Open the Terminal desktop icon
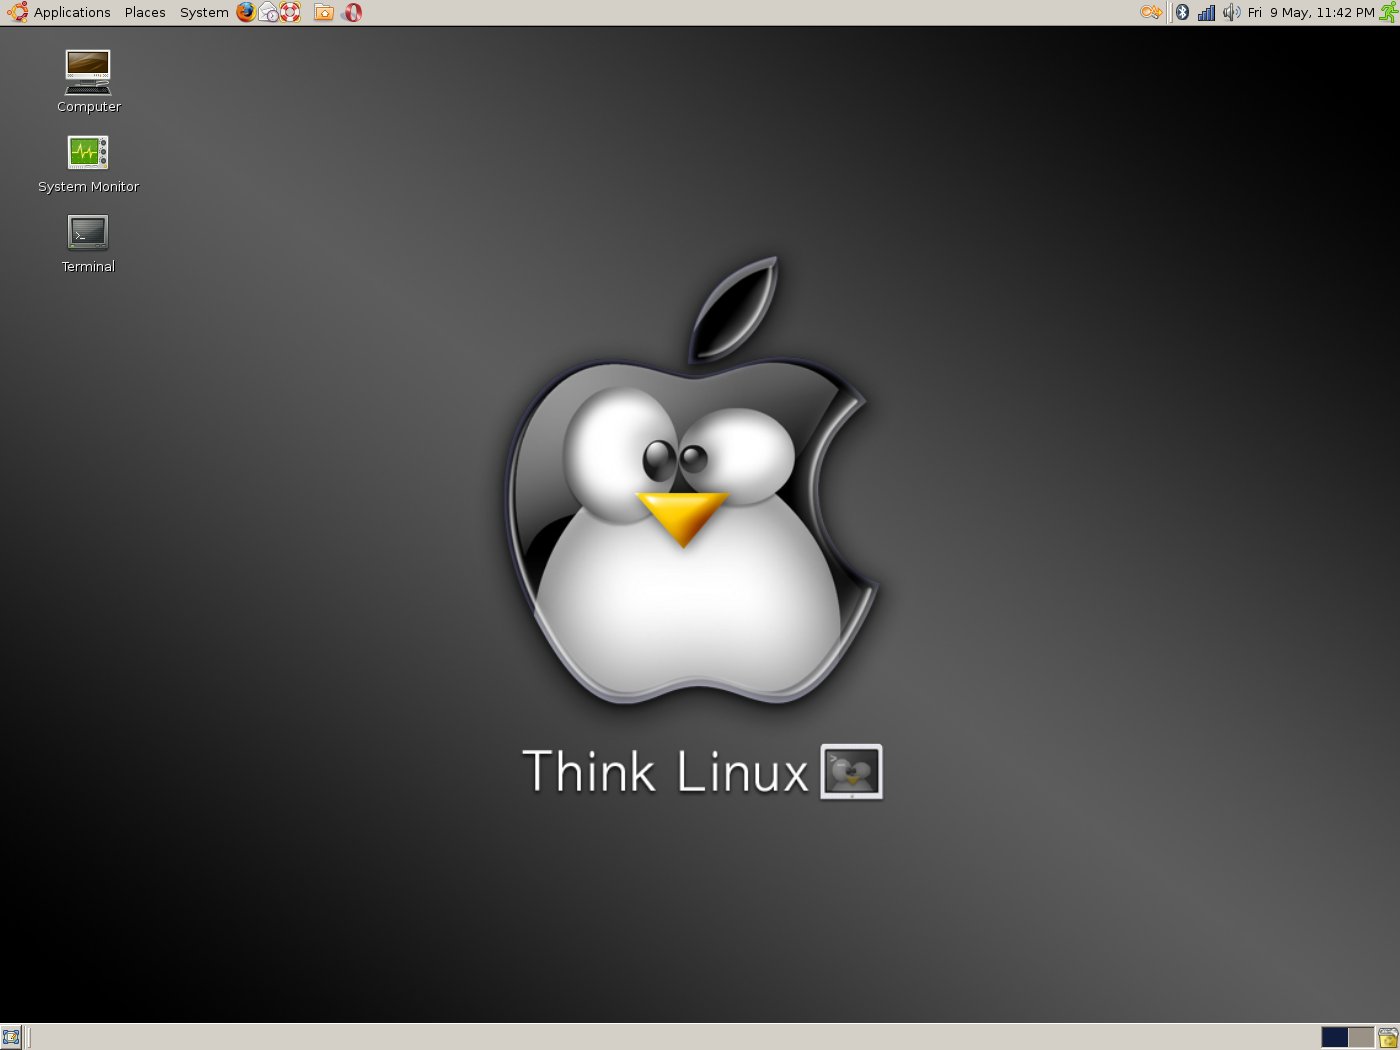 pyautogui.click(x=88, y=232)
